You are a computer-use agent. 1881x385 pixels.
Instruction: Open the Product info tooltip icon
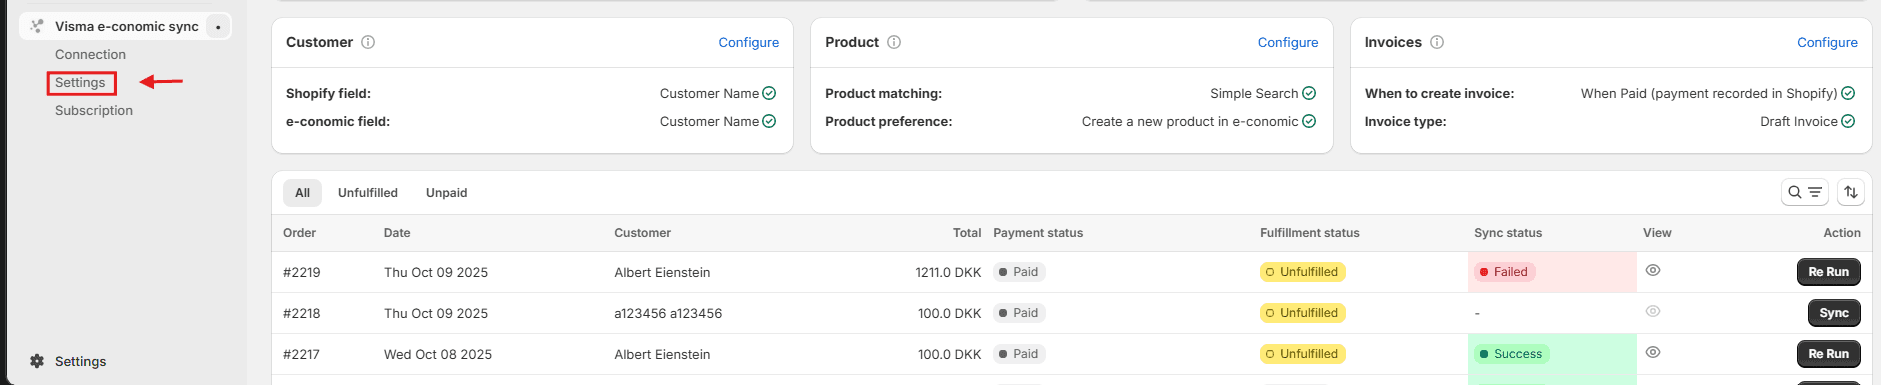[x=894, y=42]
